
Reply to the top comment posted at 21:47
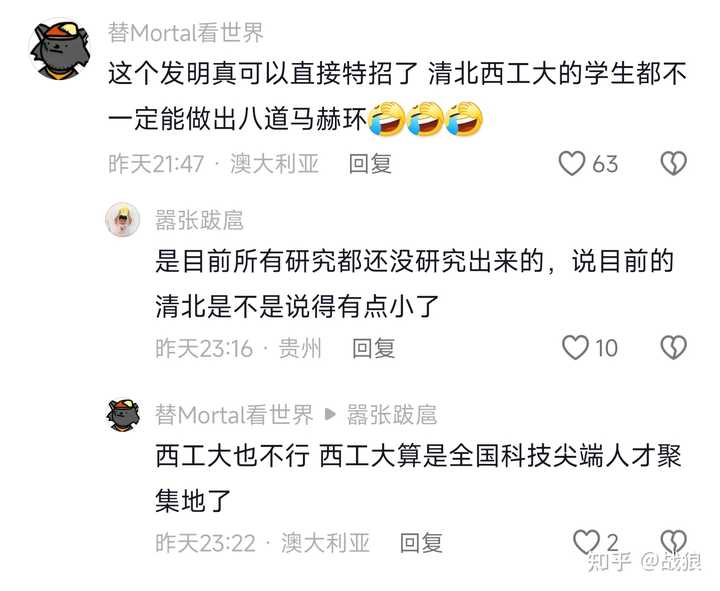click(370, 164)
